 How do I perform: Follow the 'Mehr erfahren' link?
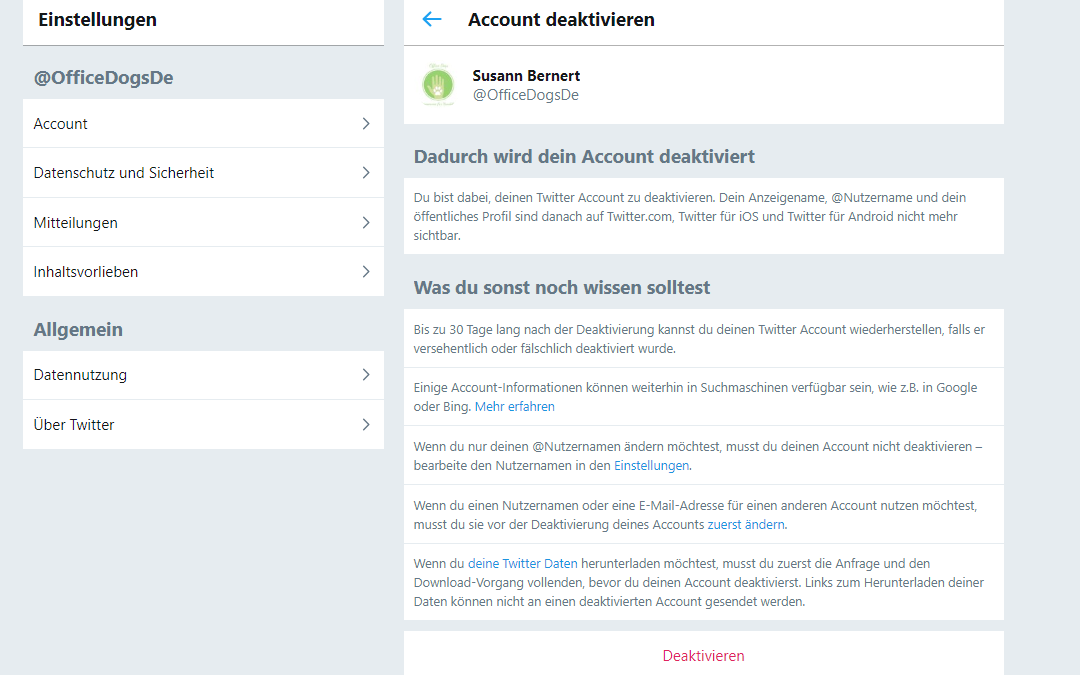[515, 406]
